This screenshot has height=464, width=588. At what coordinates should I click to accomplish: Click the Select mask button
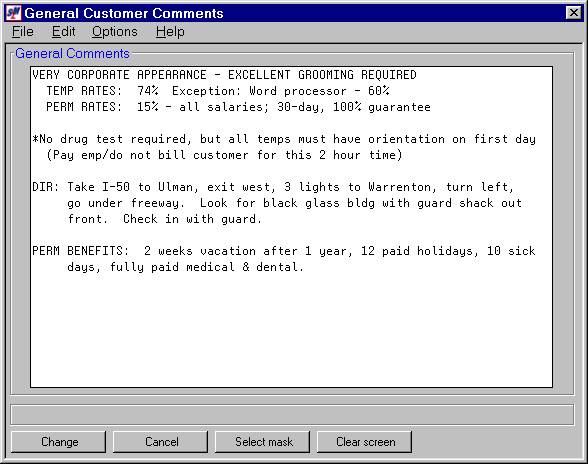point(262,442)
